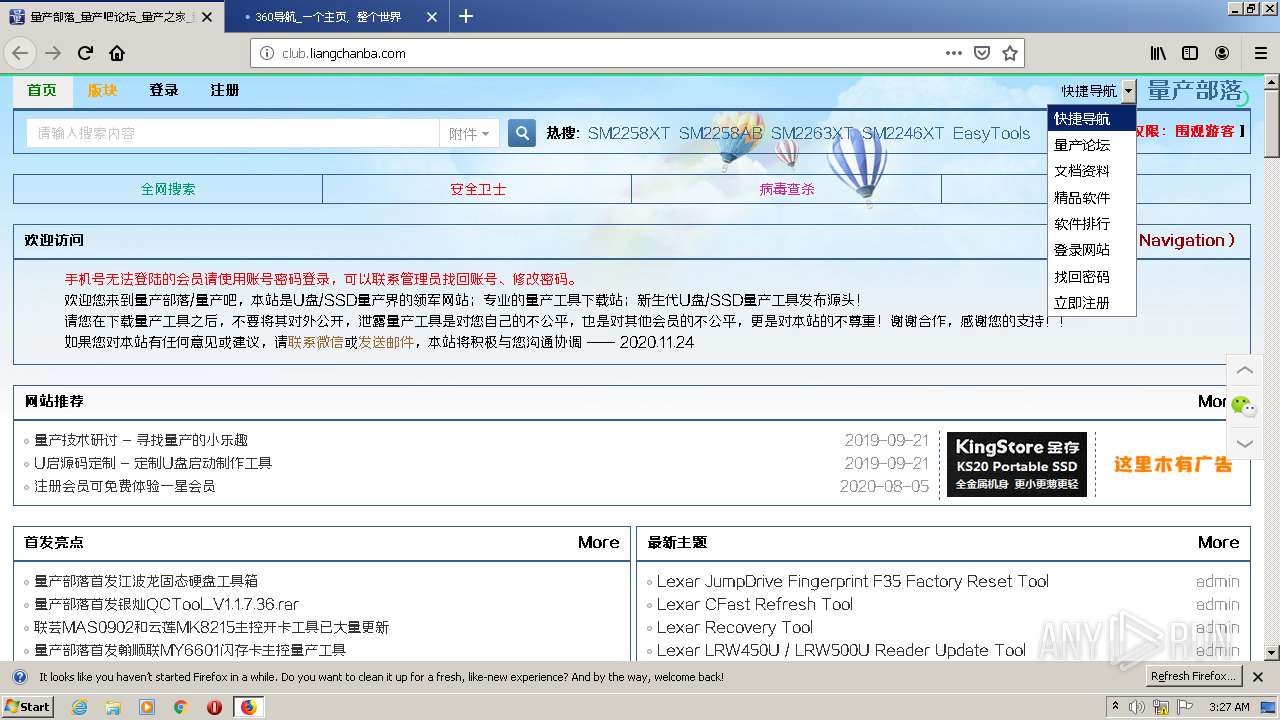Screen dimensions: 1280x720
Task: Search hot keyword EasyTools
Action: click(x=991, y=133)
